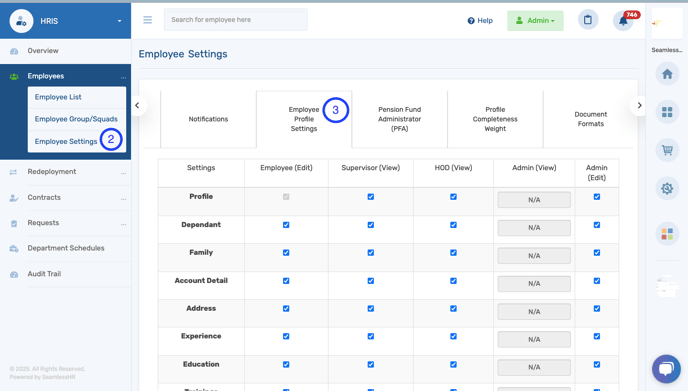Open the shopping cart icon in right sidebar
The width and height of the screenshot is (688, 391).
[667, 151]
